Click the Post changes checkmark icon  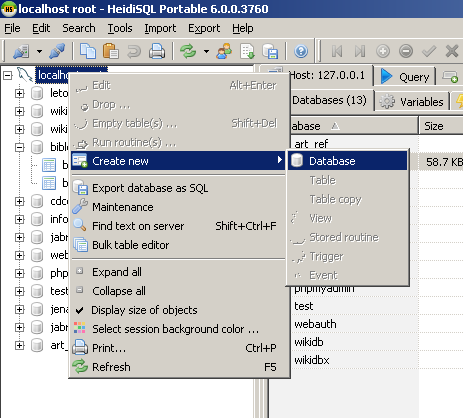point(429,51)
